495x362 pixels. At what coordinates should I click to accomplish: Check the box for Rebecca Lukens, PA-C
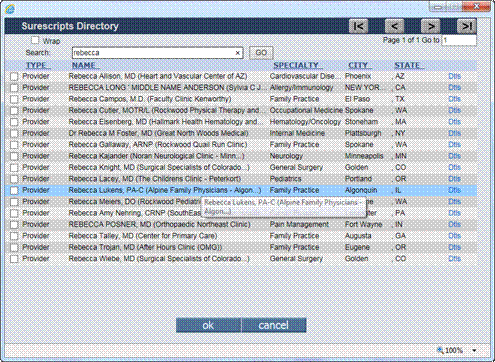(x=14, y=190)
